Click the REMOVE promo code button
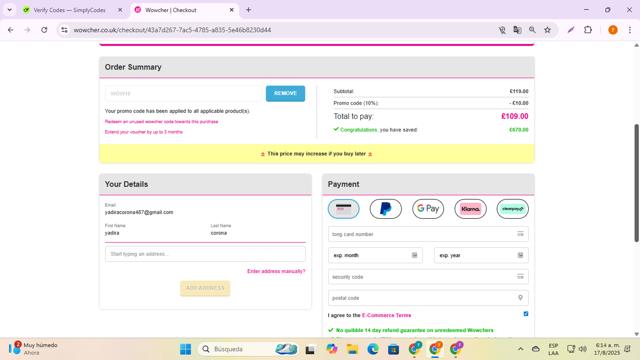 pos(285,93)
